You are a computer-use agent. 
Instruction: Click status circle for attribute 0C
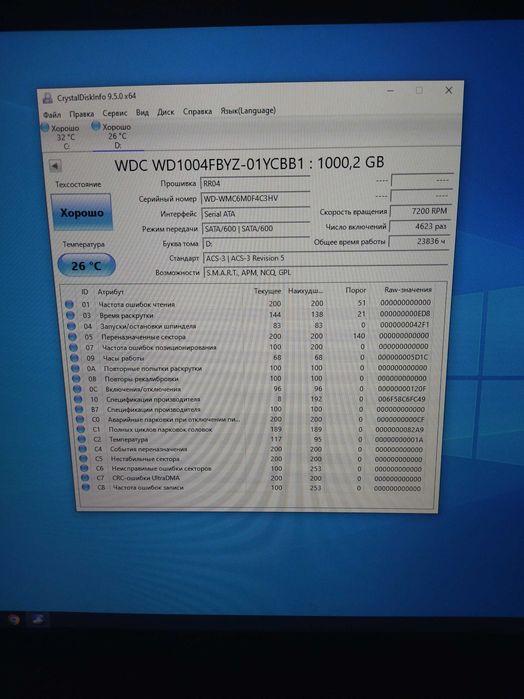tap(78, 389)
